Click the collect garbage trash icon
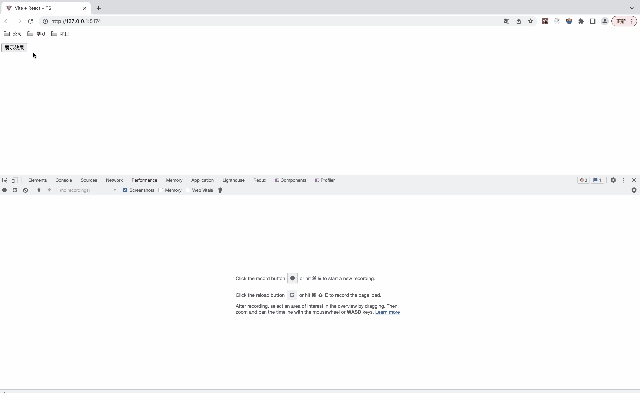This screenshot has width=640, height=393. [x=220, y=190]
